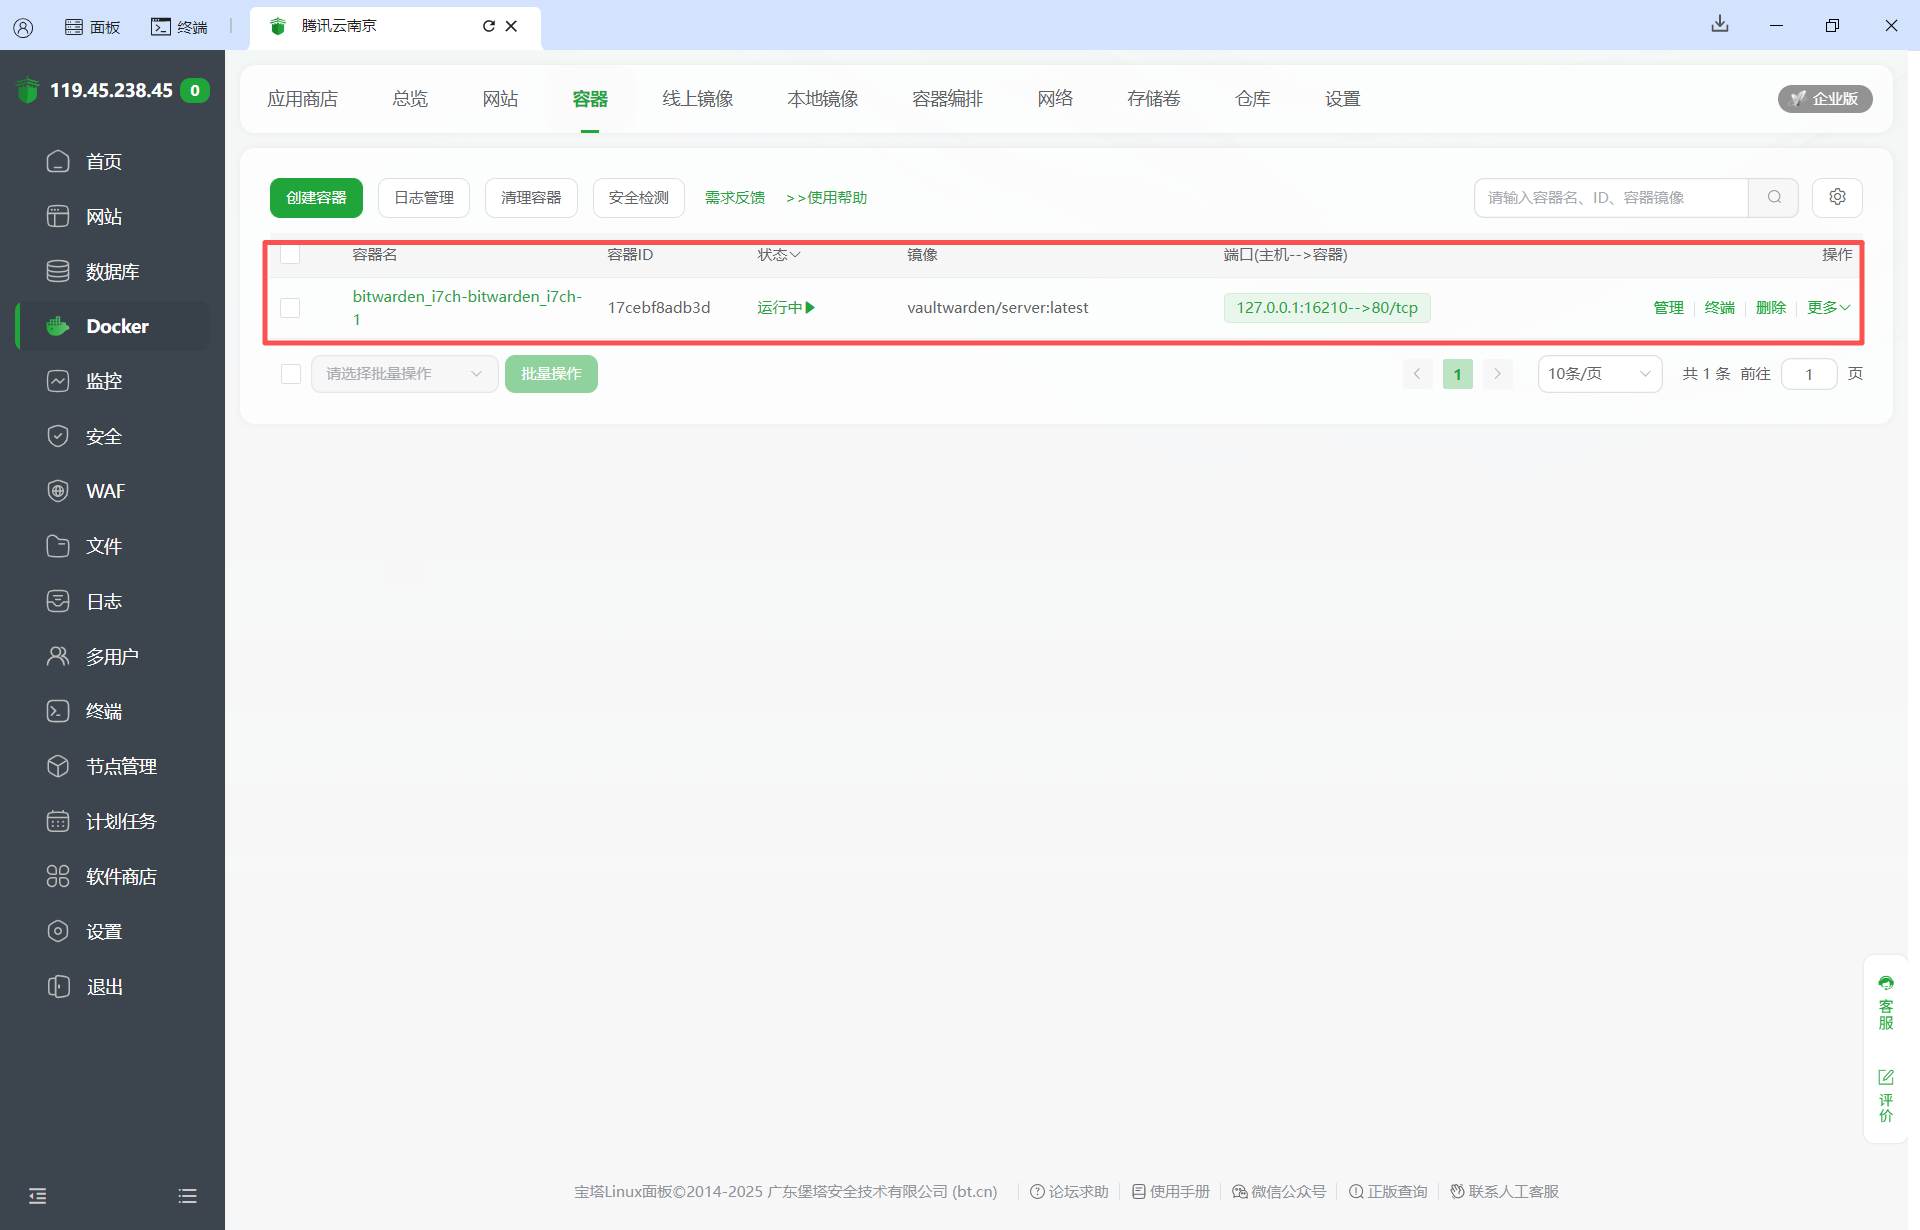Tick the checkbox beside batch operation dropdown
This screenshot has width=1920, height=1230.
pyautogui.click(x=291, y=374)
